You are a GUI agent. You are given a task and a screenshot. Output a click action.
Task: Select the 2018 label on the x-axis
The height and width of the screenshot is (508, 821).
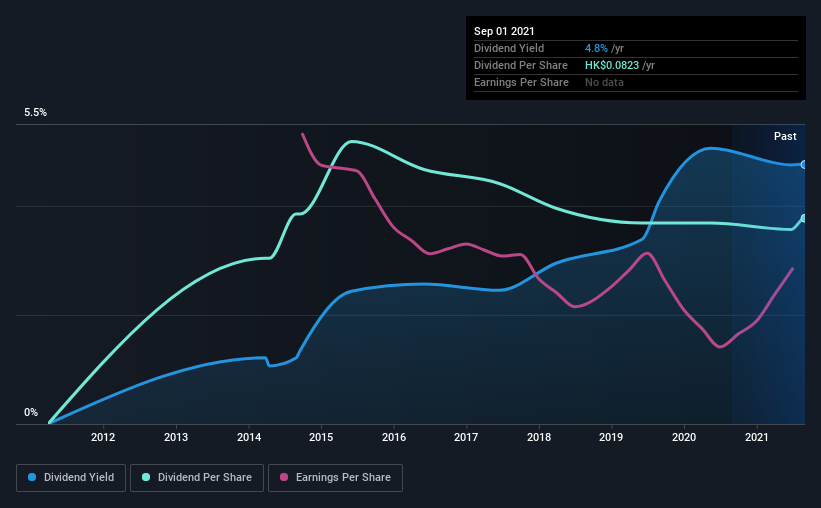coord(539,437)
